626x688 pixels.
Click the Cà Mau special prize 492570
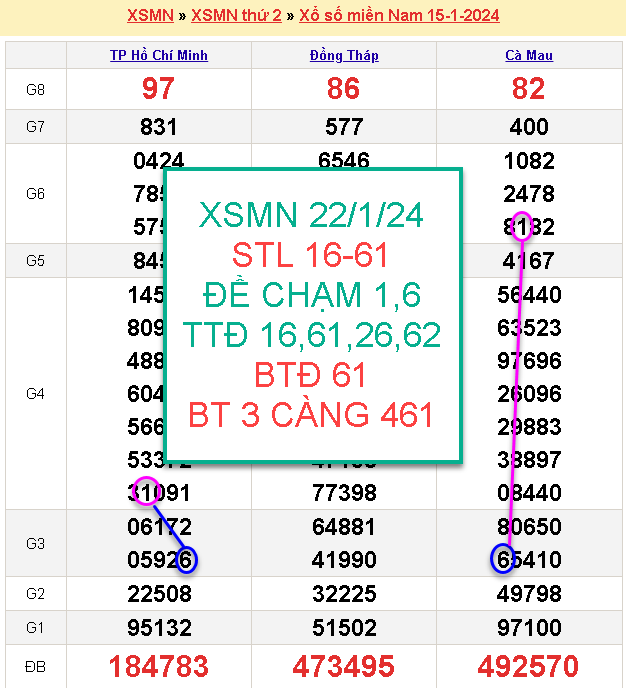[x=529, y=666]
